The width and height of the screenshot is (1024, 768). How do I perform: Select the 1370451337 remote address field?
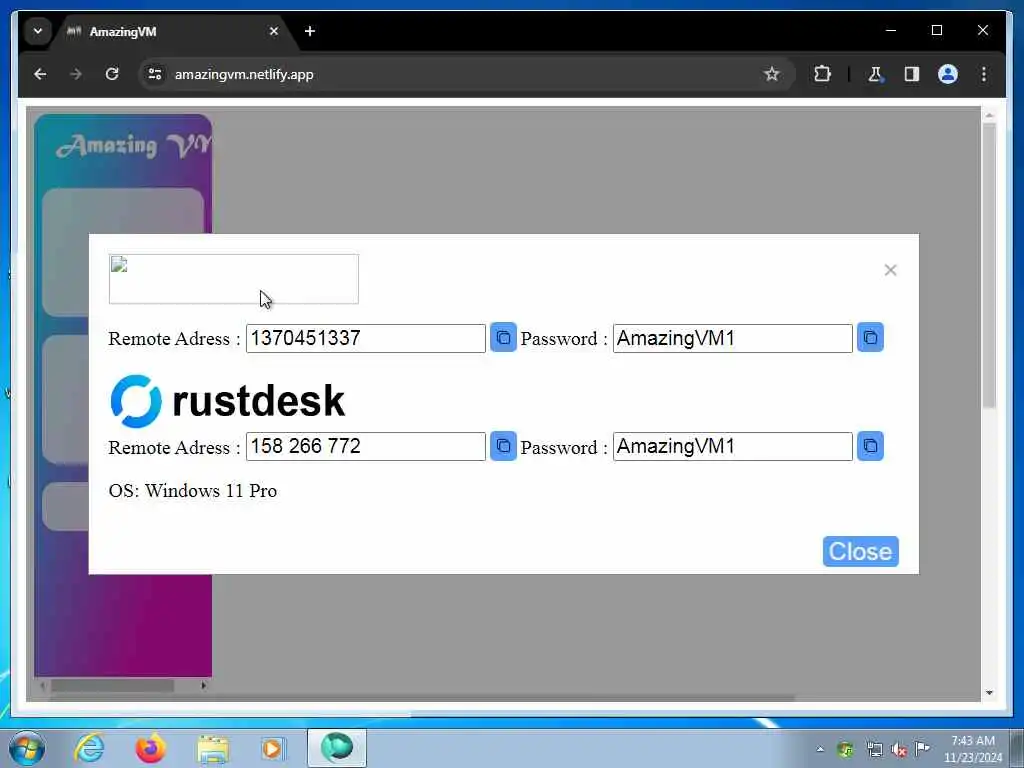366,338
